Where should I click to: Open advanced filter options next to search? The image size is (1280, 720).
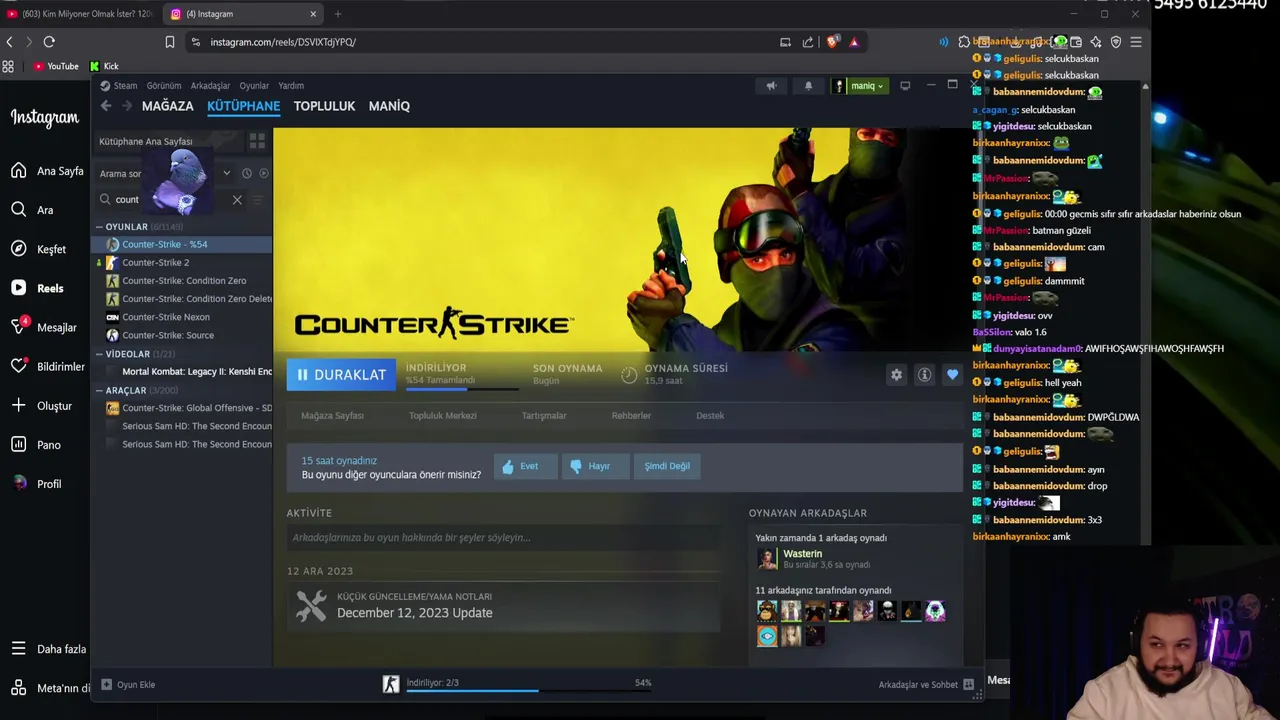258,200
